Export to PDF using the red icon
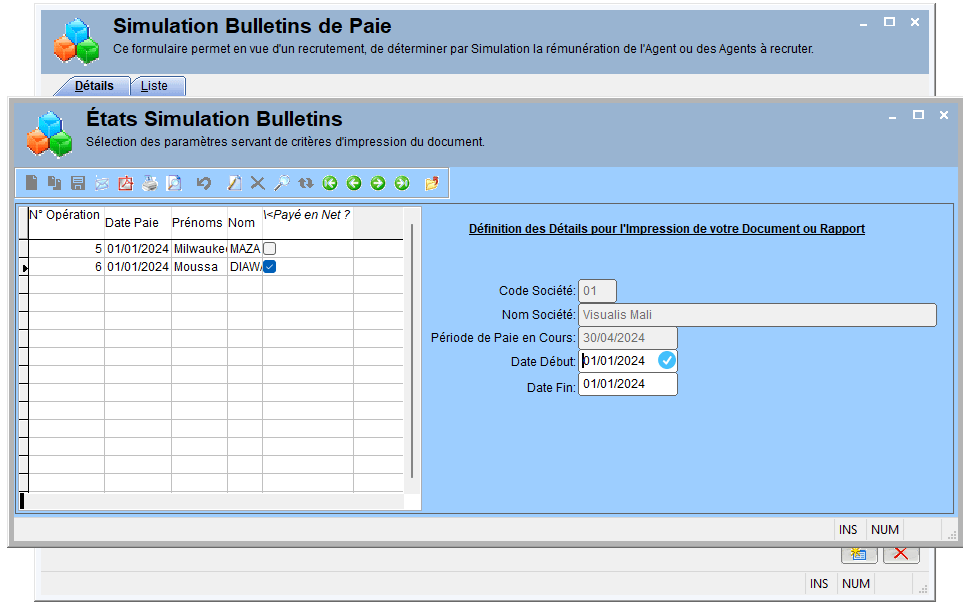The height and width of the screenshot is (604, 963). click(x=126, y=183)
